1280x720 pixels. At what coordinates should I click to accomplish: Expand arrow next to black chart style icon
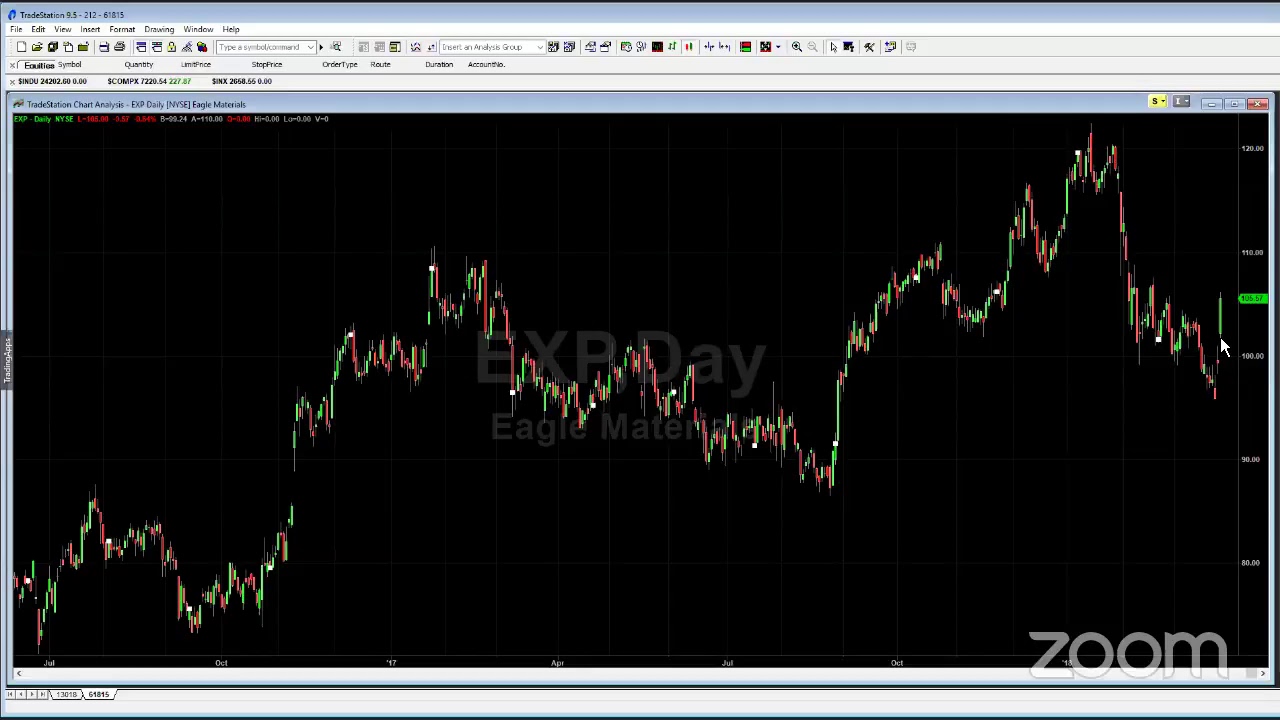coord(778,47)
